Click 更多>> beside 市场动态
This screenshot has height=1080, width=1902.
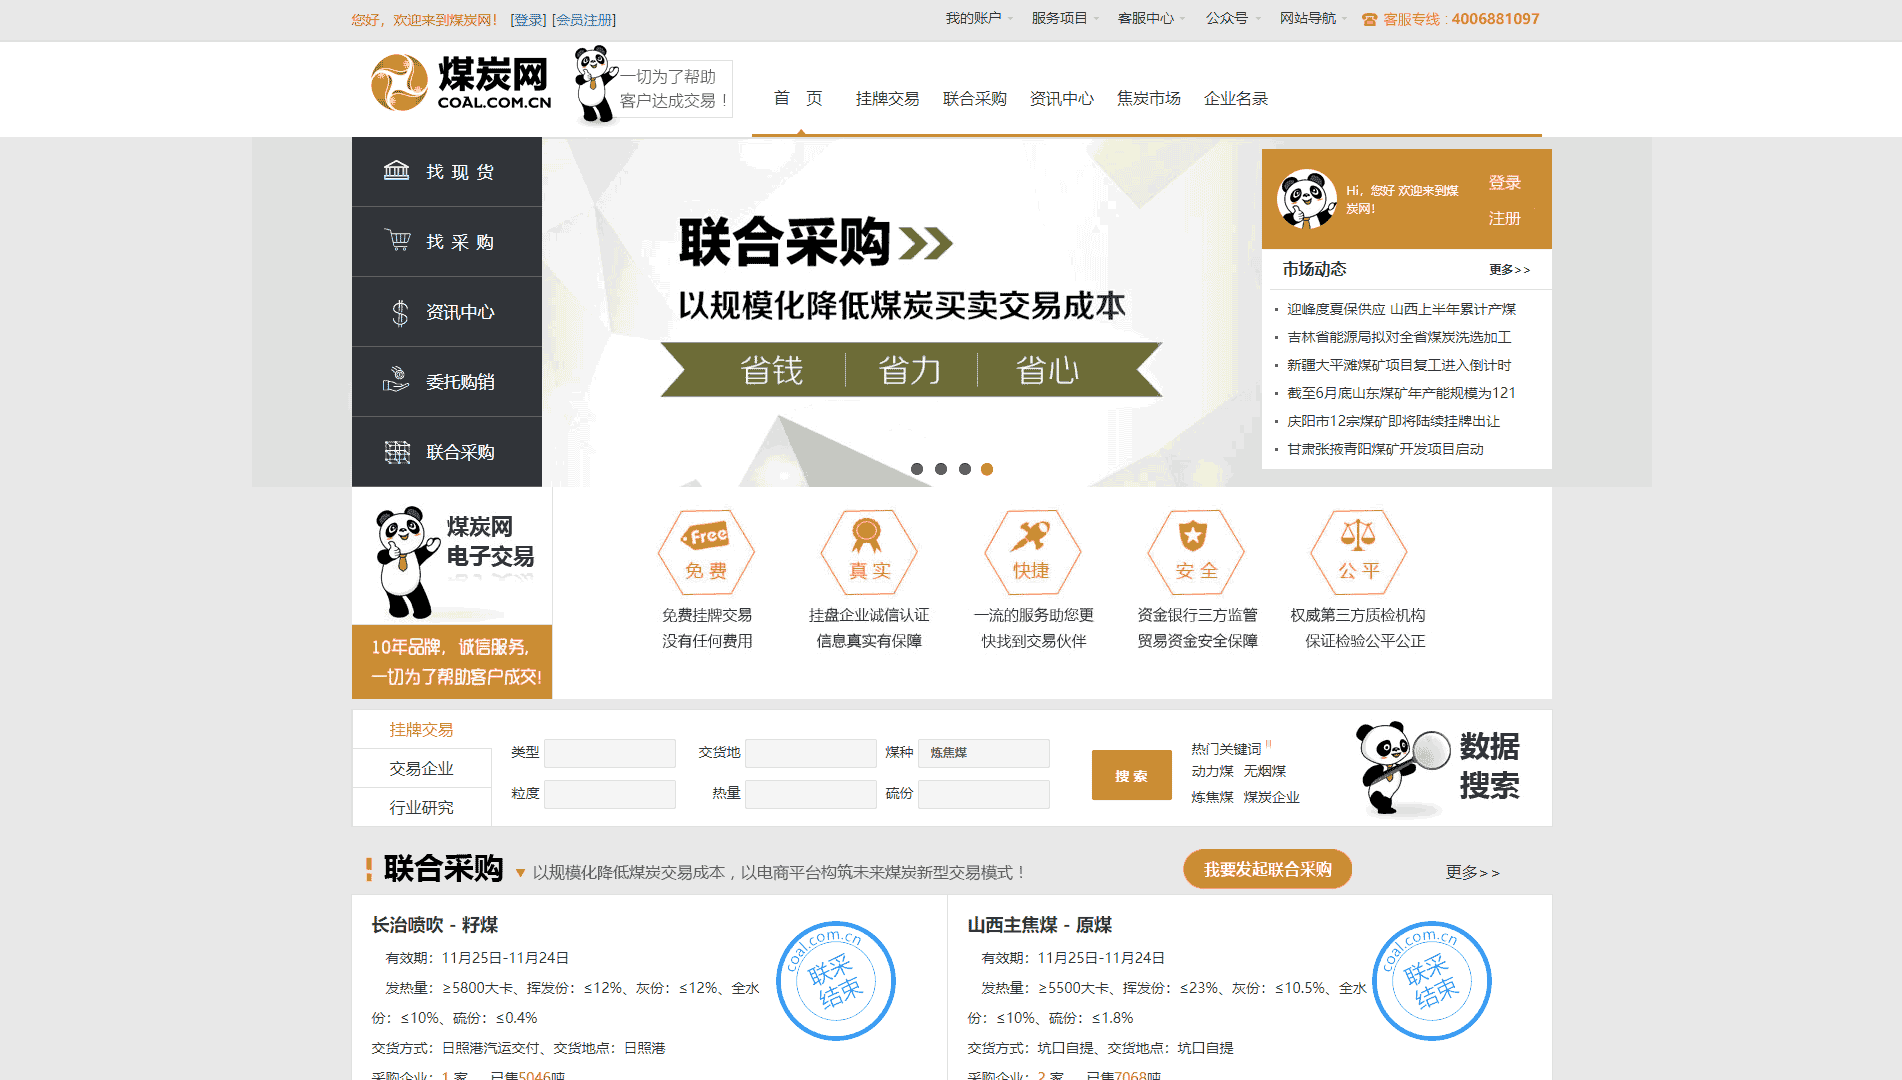point(1509,269)
